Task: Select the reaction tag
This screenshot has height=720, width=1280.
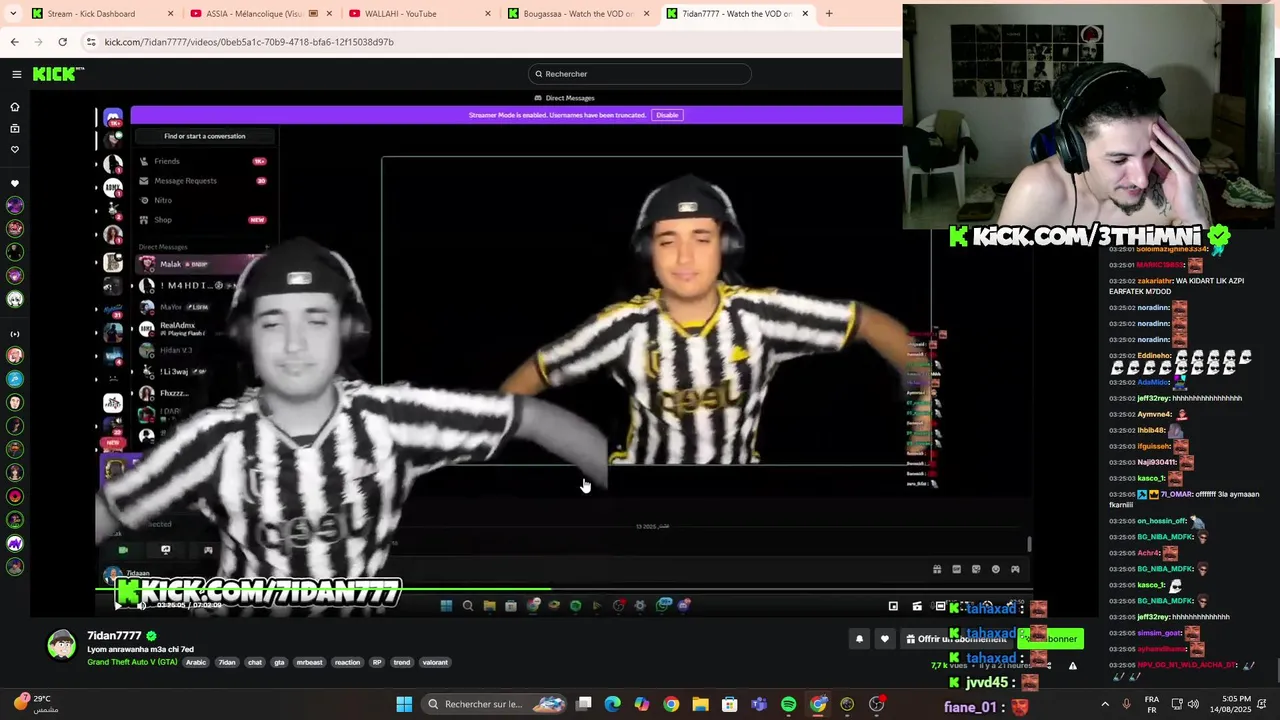Action: pyautogui.click(x=347, y=662)
